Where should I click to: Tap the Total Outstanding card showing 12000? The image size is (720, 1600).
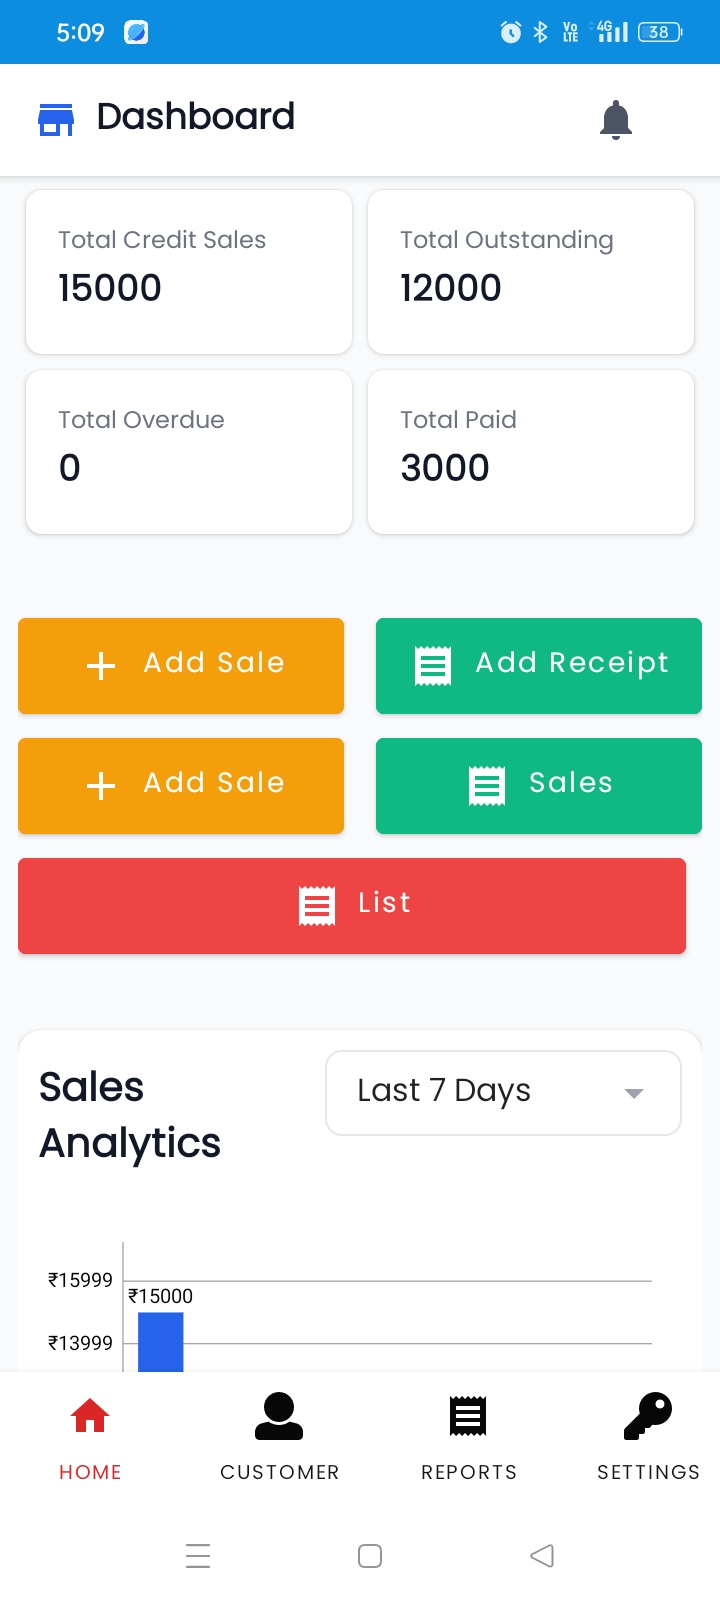(530, 271)
